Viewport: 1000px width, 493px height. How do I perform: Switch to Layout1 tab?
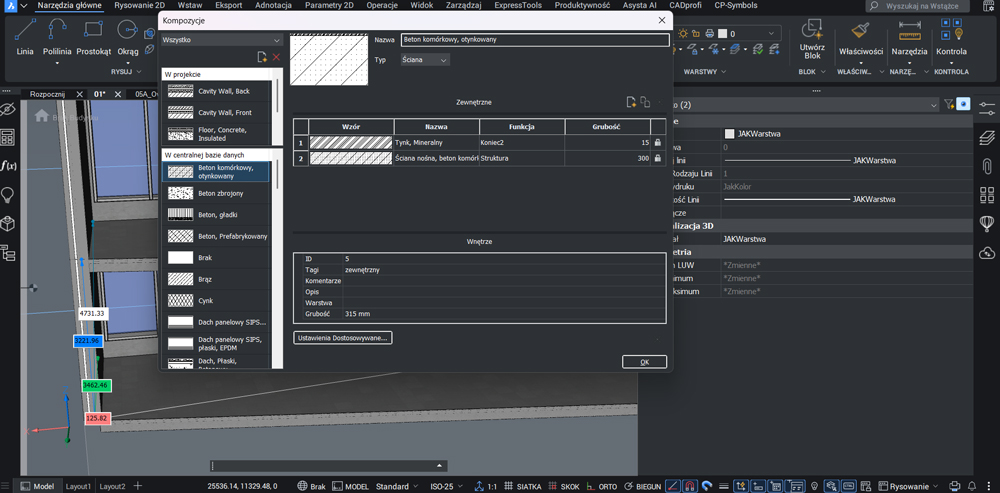click(x=78, y=486)
